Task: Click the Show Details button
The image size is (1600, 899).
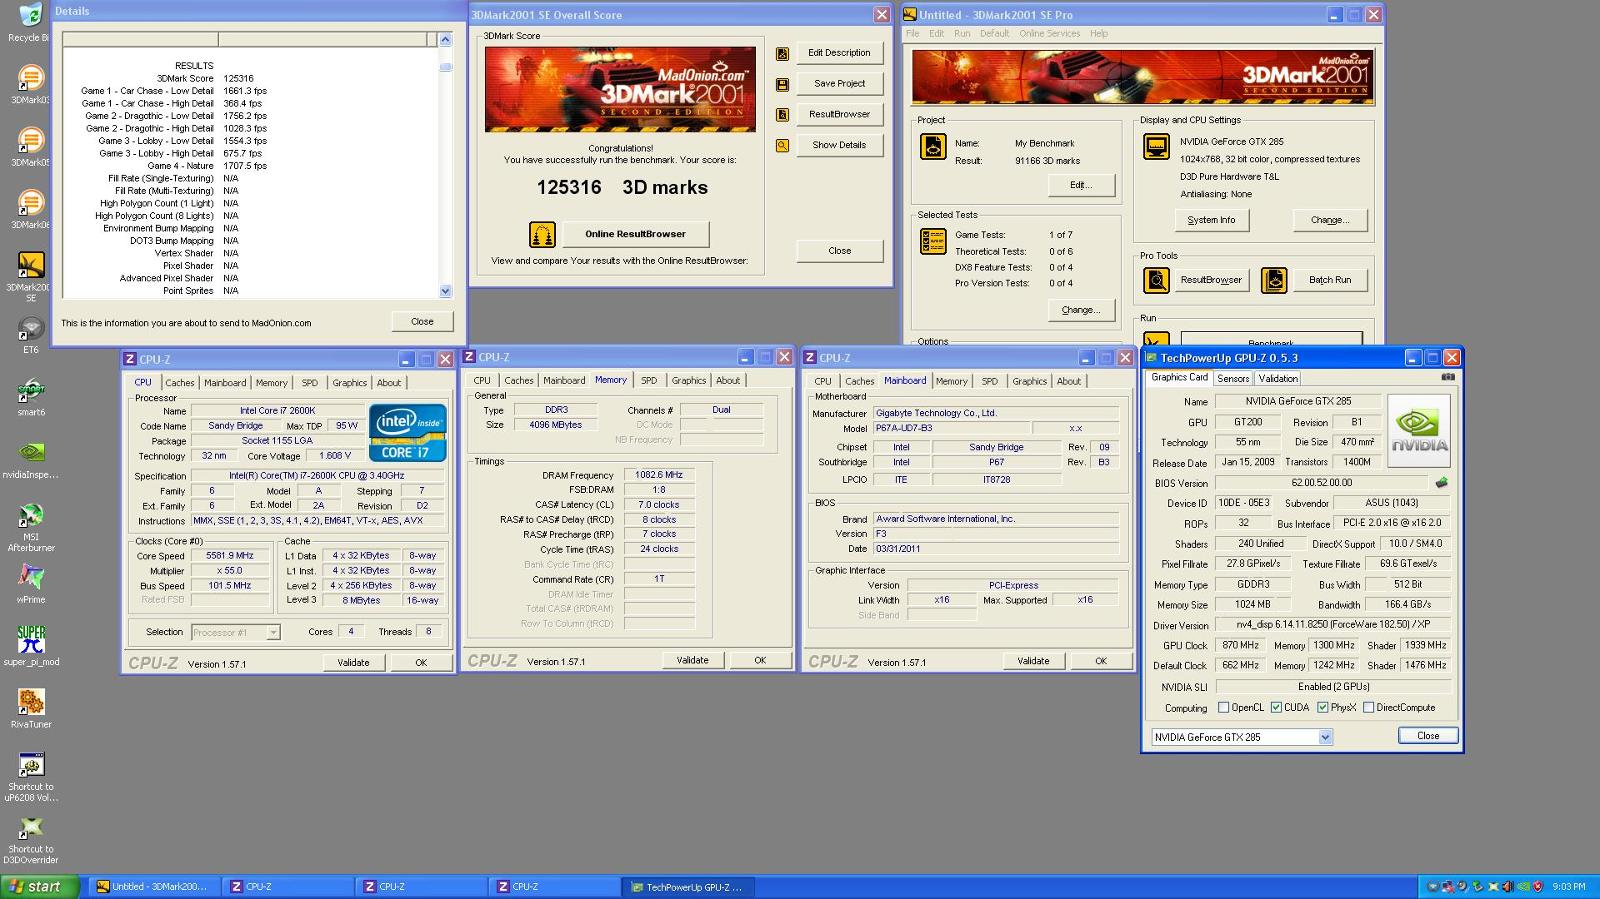Action: coord(839,145)
